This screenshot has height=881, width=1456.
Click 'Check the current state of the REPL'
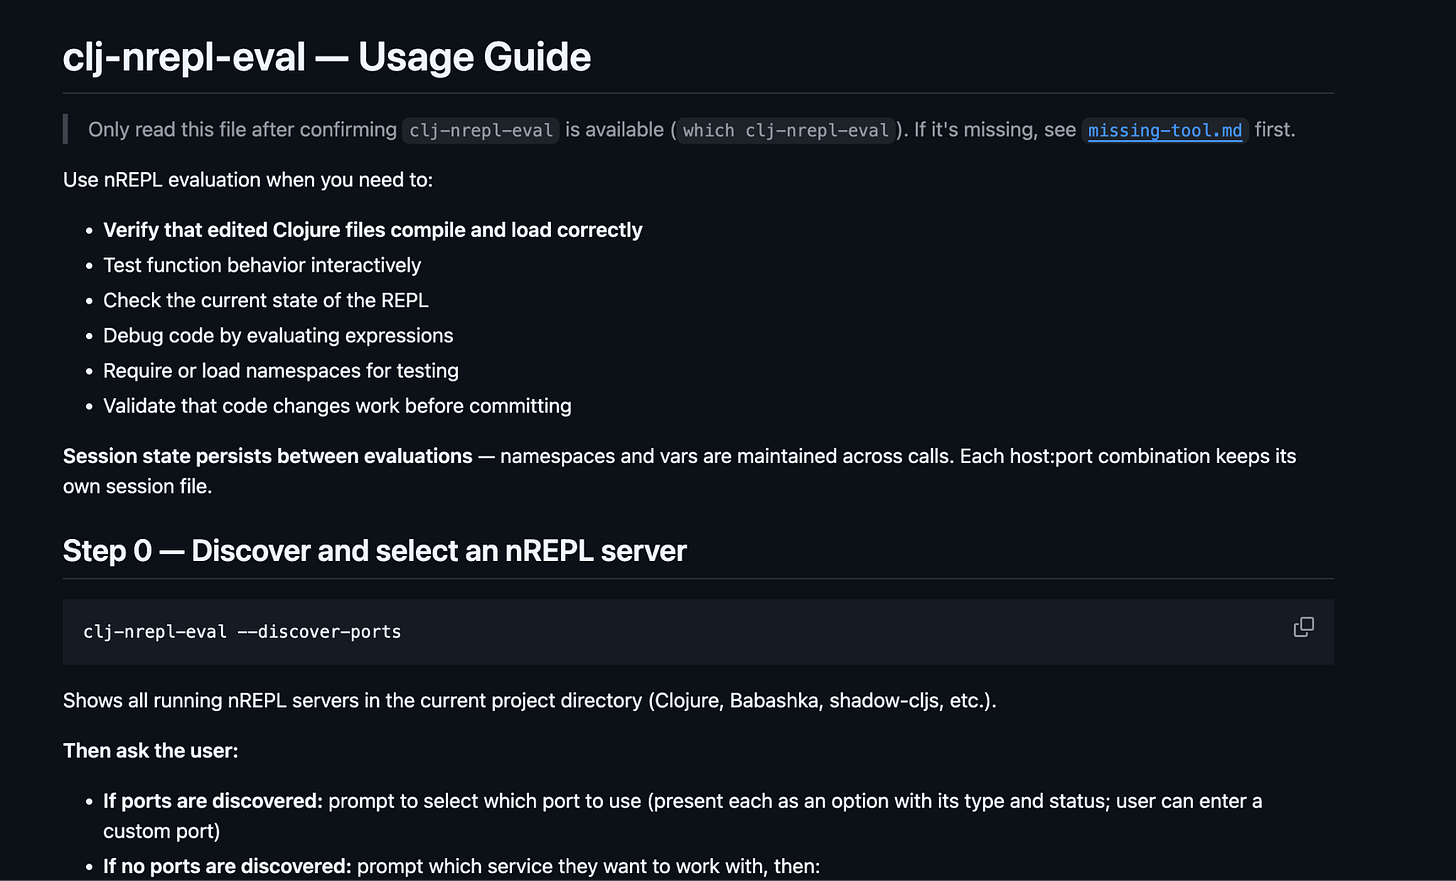click(x=266, y=300)
